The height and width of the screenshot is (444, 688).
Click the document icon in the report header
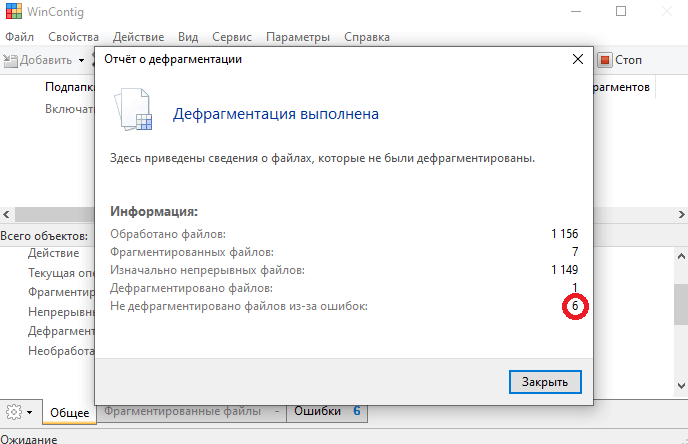(x=132, y=112)
